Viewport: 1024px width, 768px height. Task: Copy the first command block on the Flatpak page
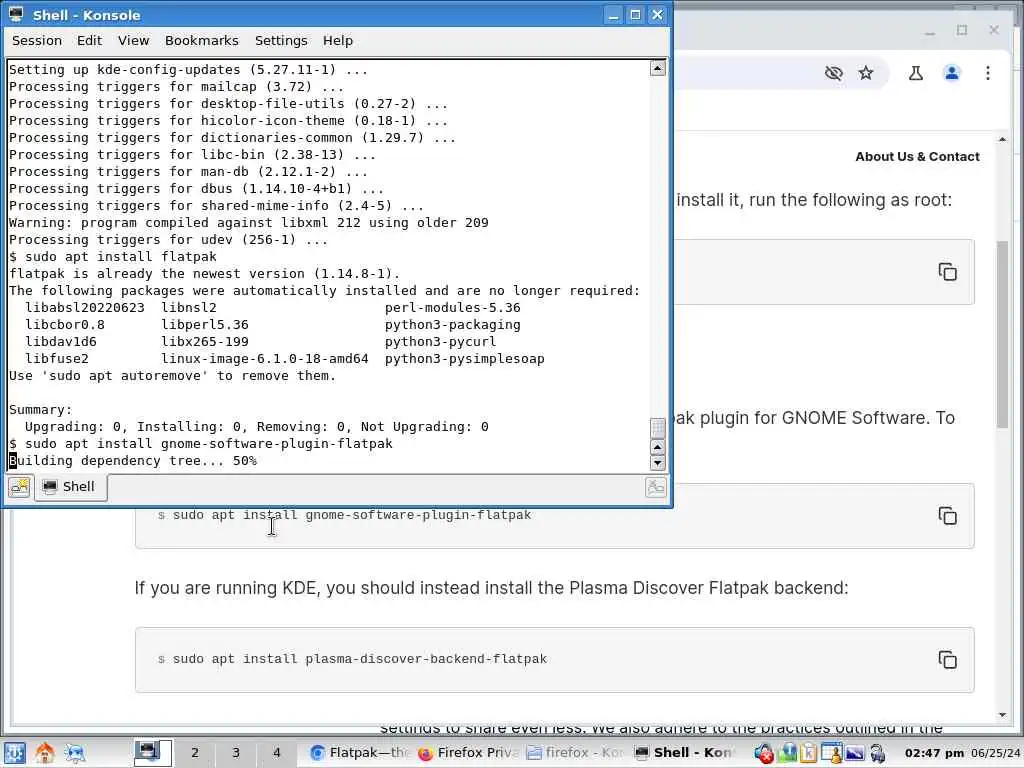(948, 272)
